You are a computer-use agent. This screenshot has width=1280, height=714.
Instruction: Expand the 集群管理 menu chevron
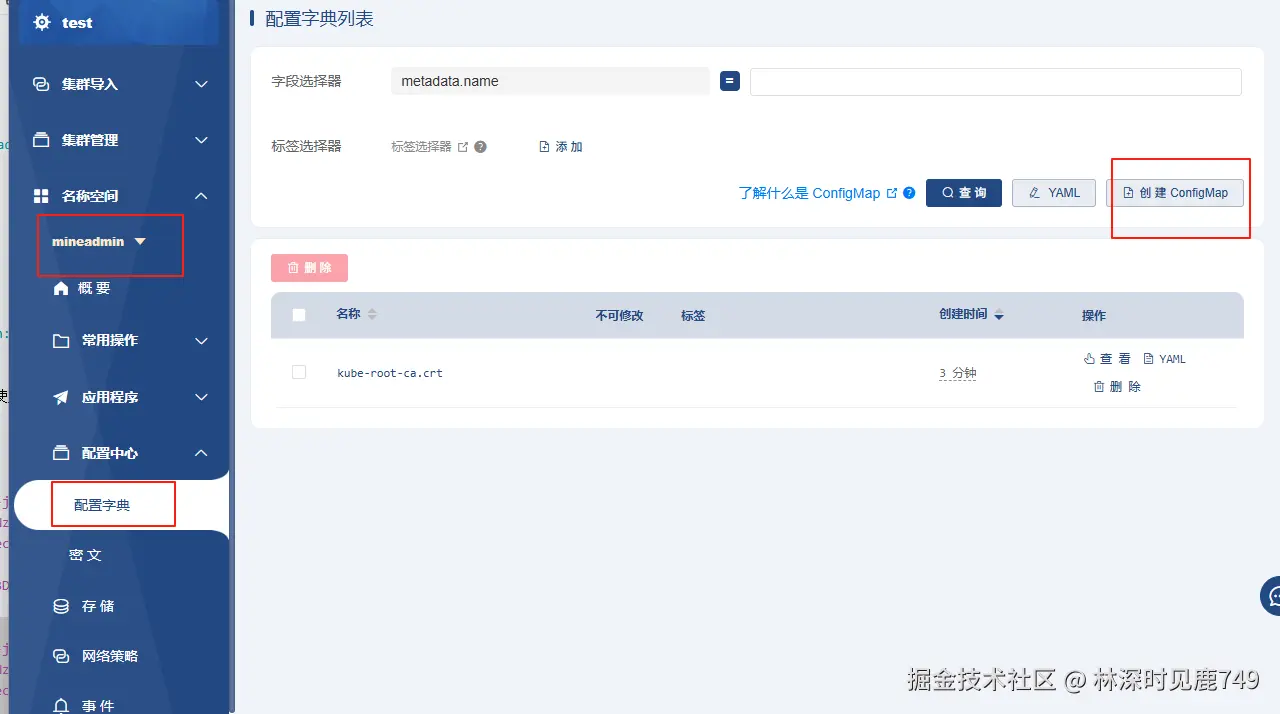tap(201, 140)
